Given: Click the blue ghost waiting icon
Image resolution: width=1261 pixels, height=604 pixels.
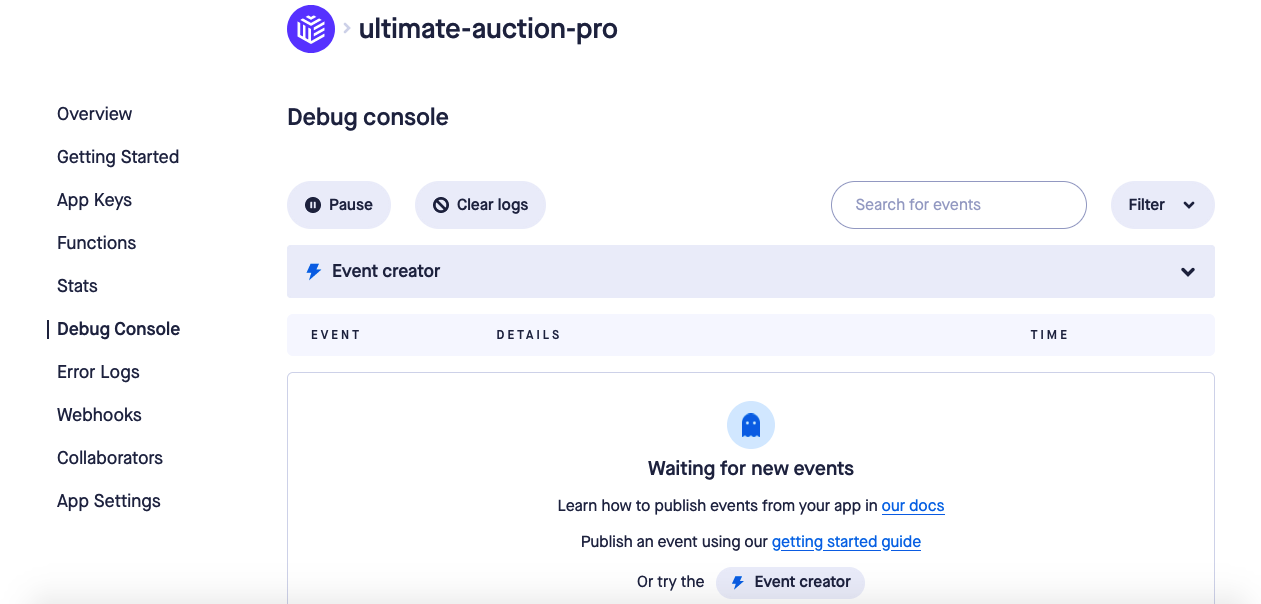Looking at the screenshot, I should [x=751, y=426].
